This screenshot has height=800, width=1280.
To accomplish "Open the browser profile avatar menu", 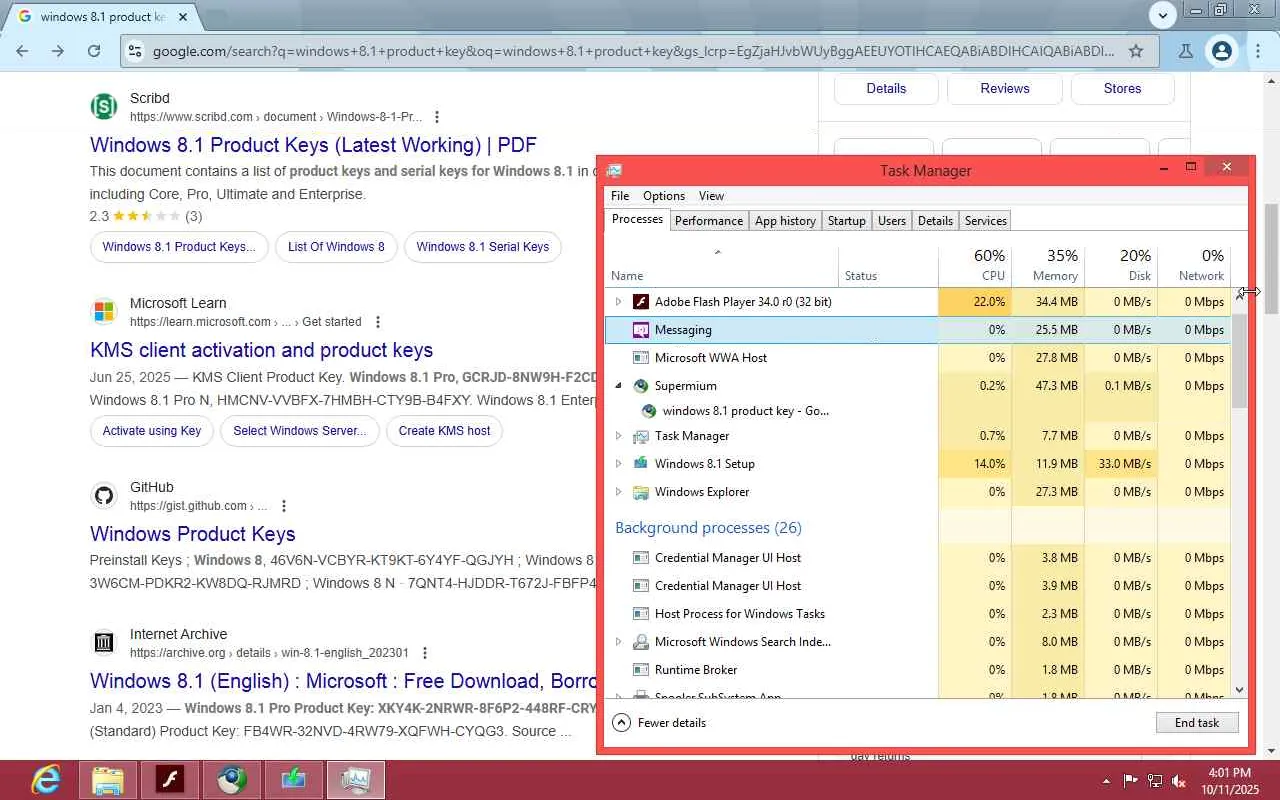I will coord(1222,51).
